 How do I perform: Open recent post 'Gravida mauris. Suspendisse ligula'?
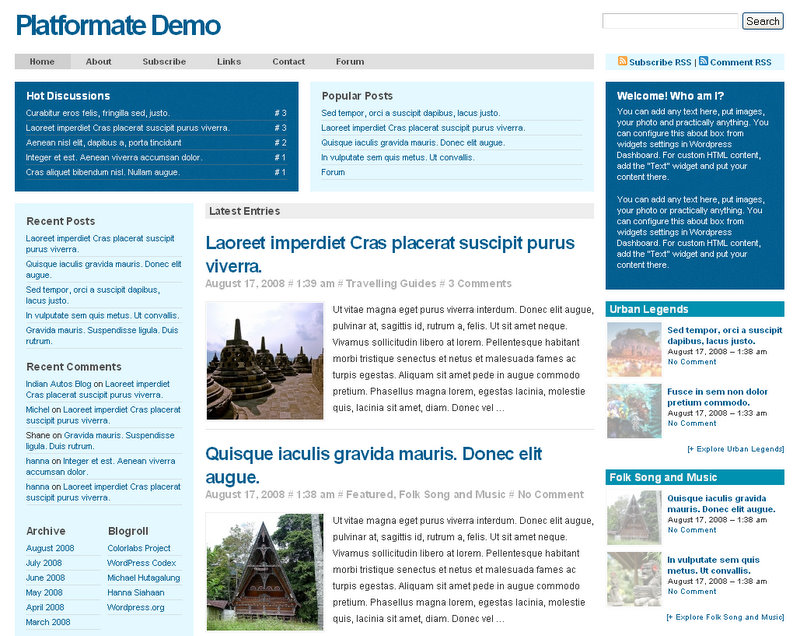tap(102, 336)
